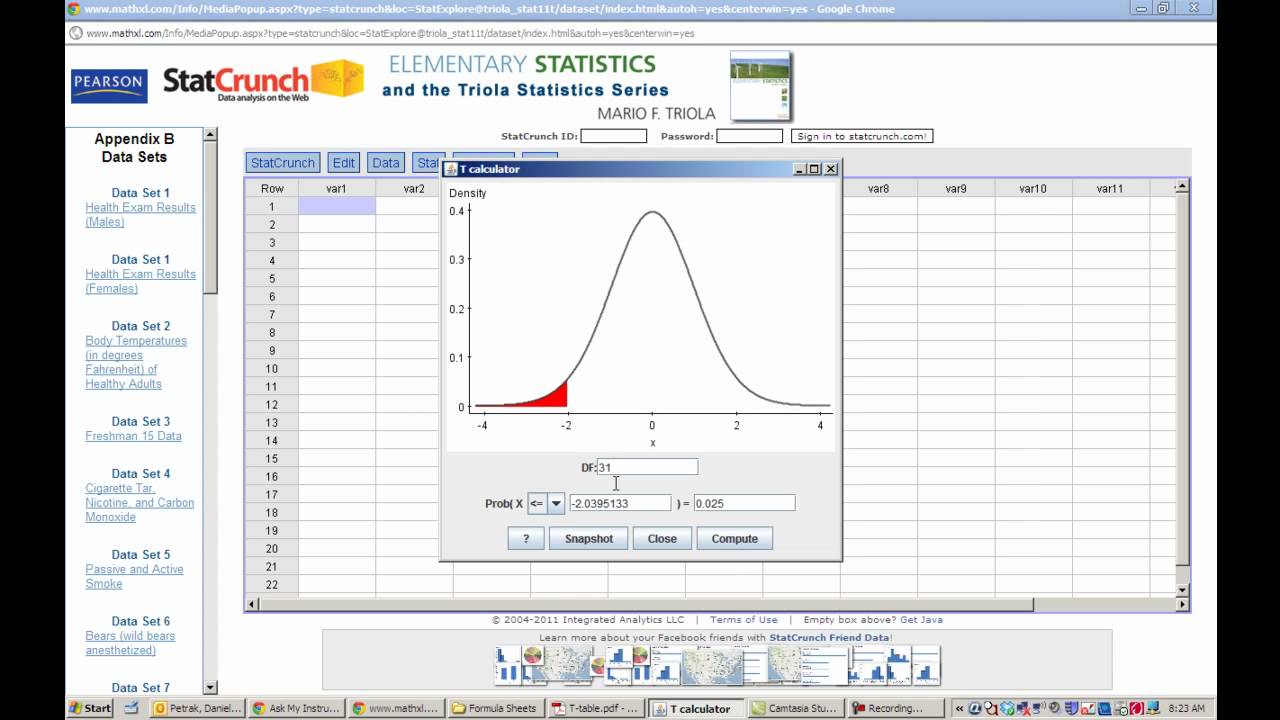Image resolution: width=1280 pixels, height=720 pixels.
Task: Click the Snapshot button
Action: (x=589, y=538)
